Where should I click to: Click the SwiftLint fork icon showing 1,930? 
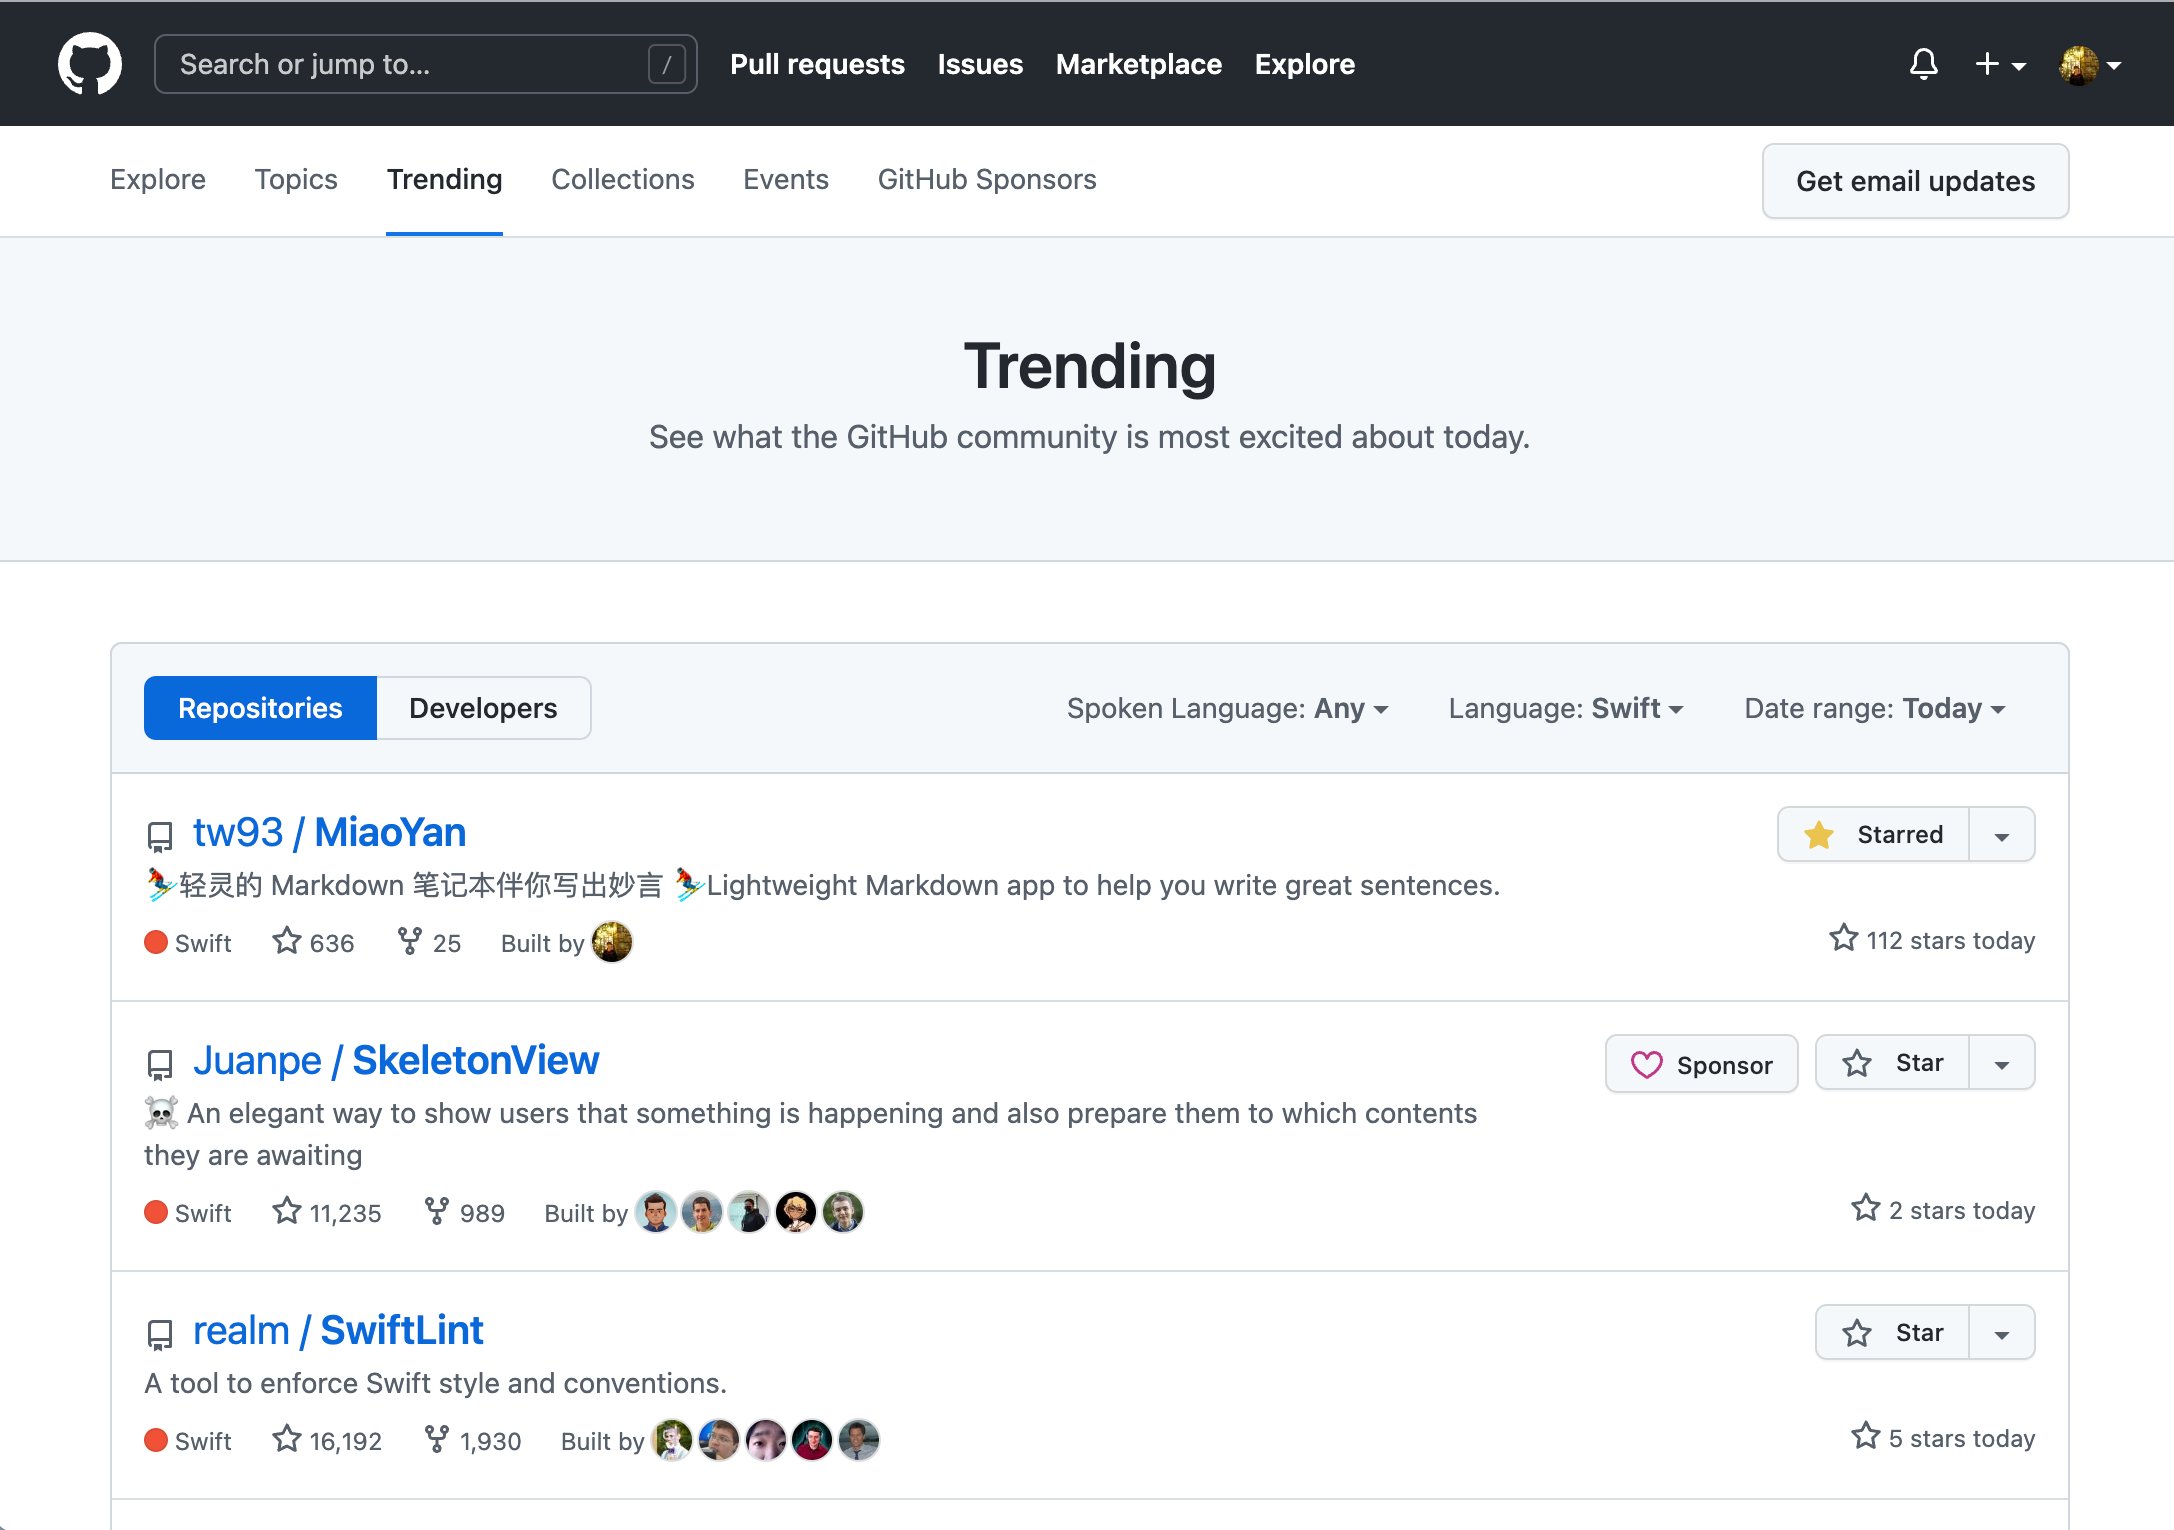(436, 1439)
